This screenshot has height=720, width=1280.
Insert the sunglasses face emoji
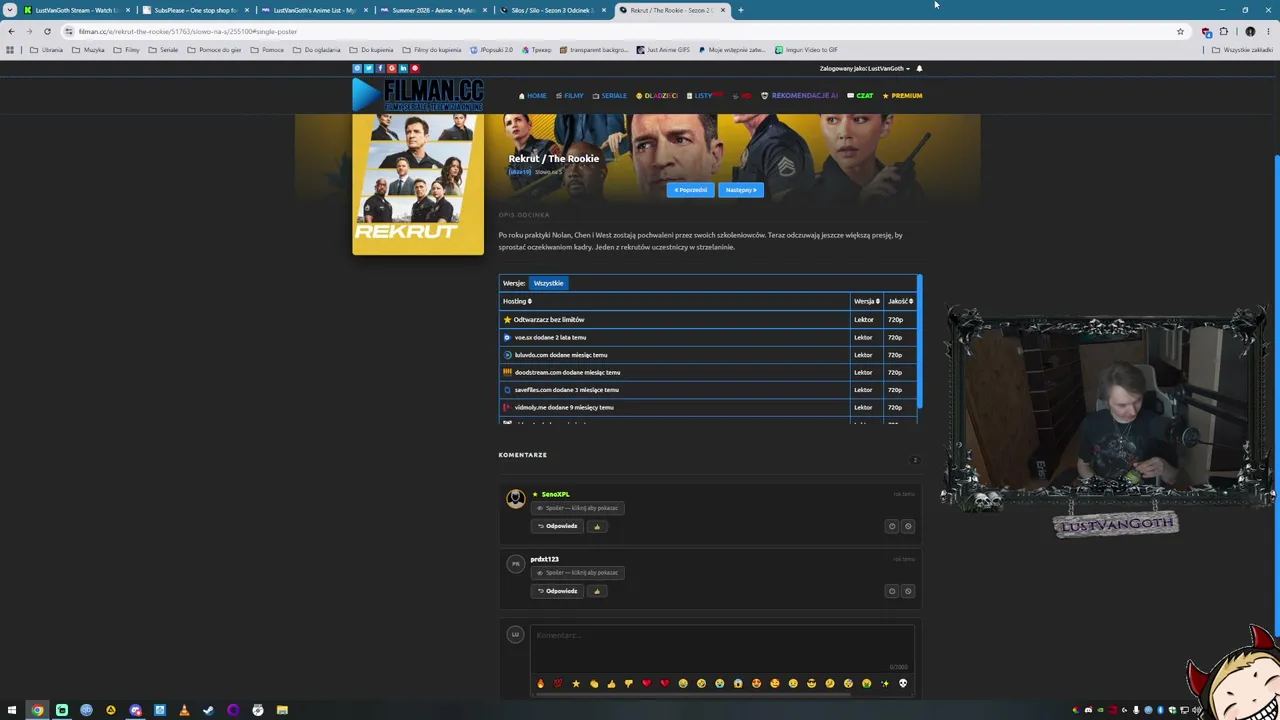811,684
